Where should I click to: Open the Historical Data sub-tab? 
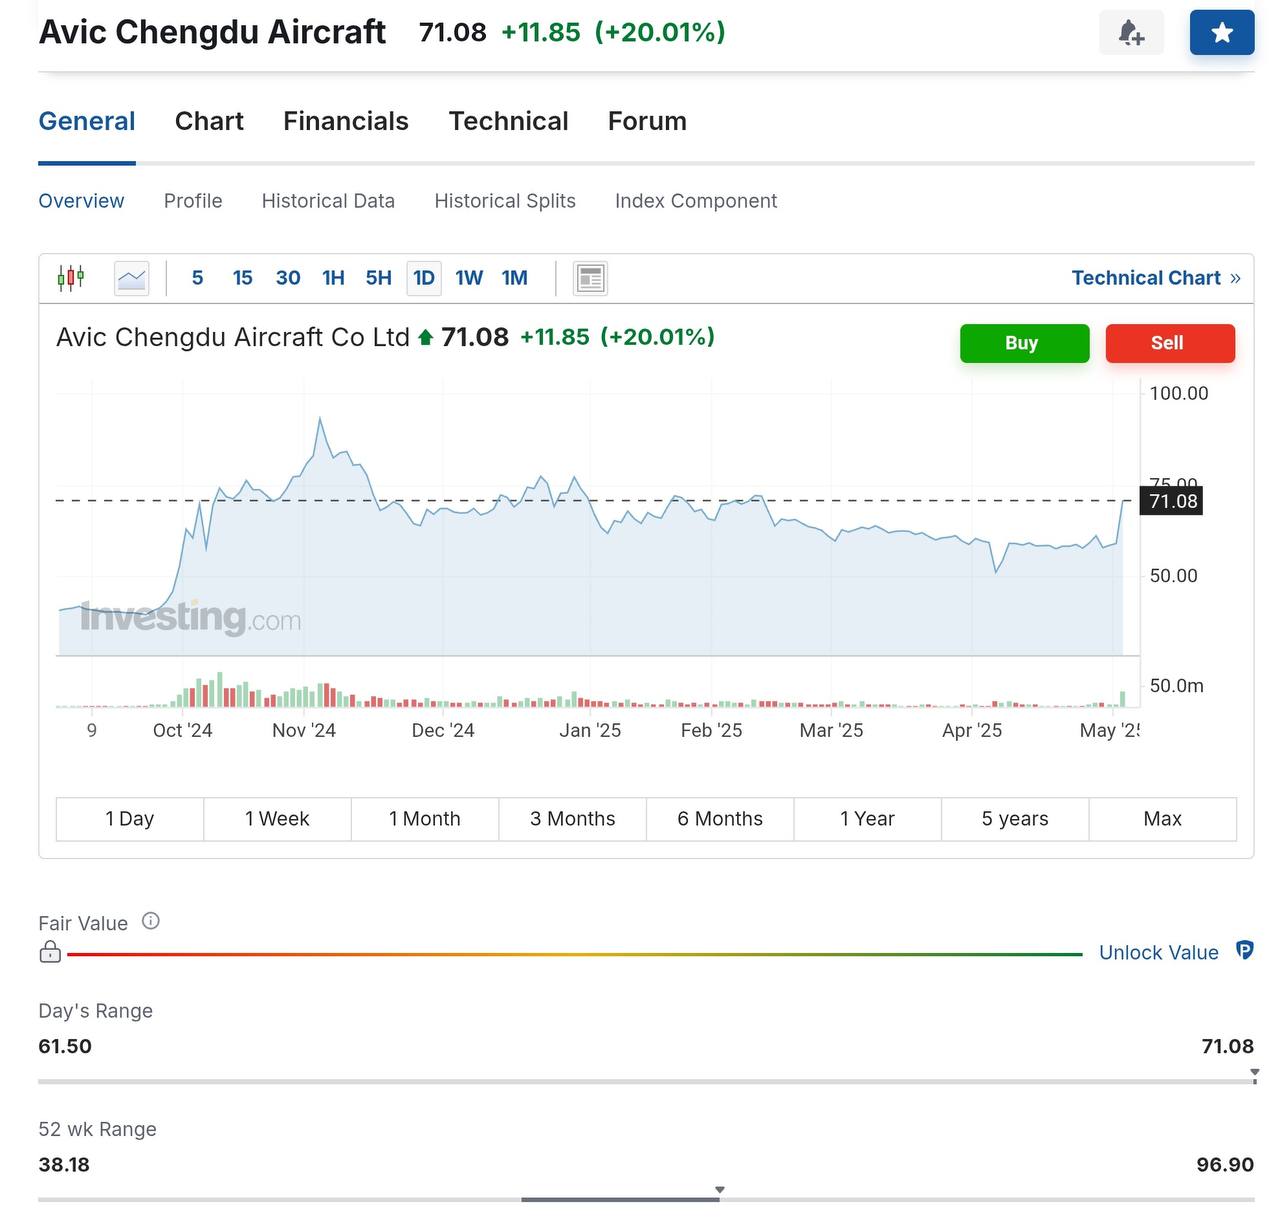328,201
